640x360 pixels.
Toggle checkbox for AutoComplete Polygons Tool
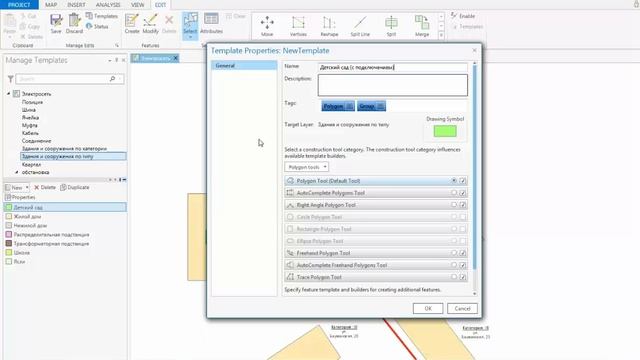pyautogui.click(x=462, y=193)
